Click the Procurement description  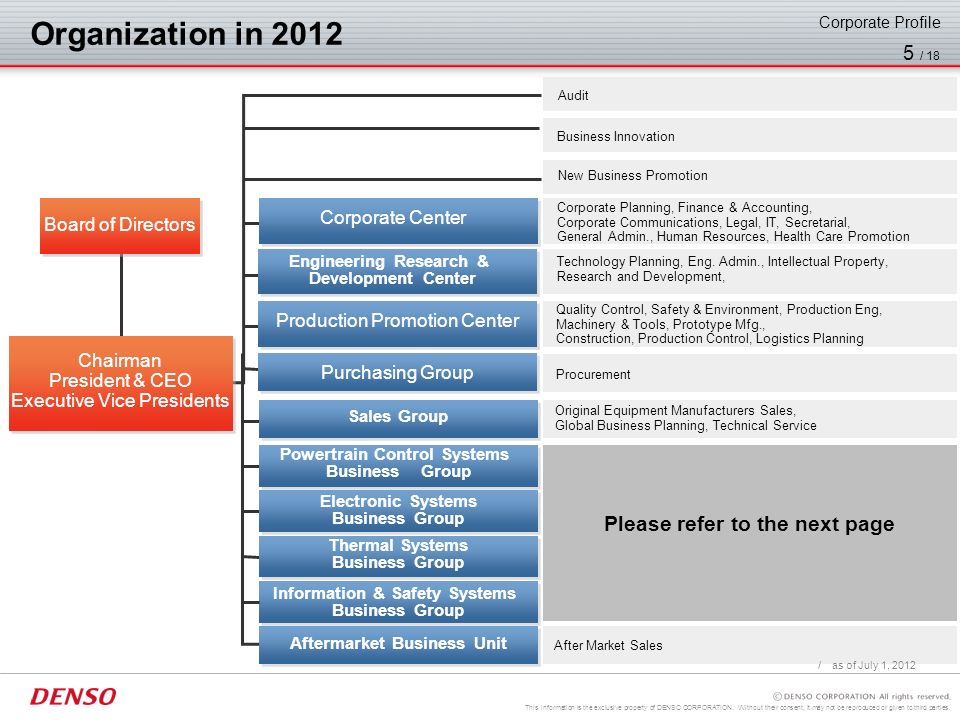[x=749, y=373]
